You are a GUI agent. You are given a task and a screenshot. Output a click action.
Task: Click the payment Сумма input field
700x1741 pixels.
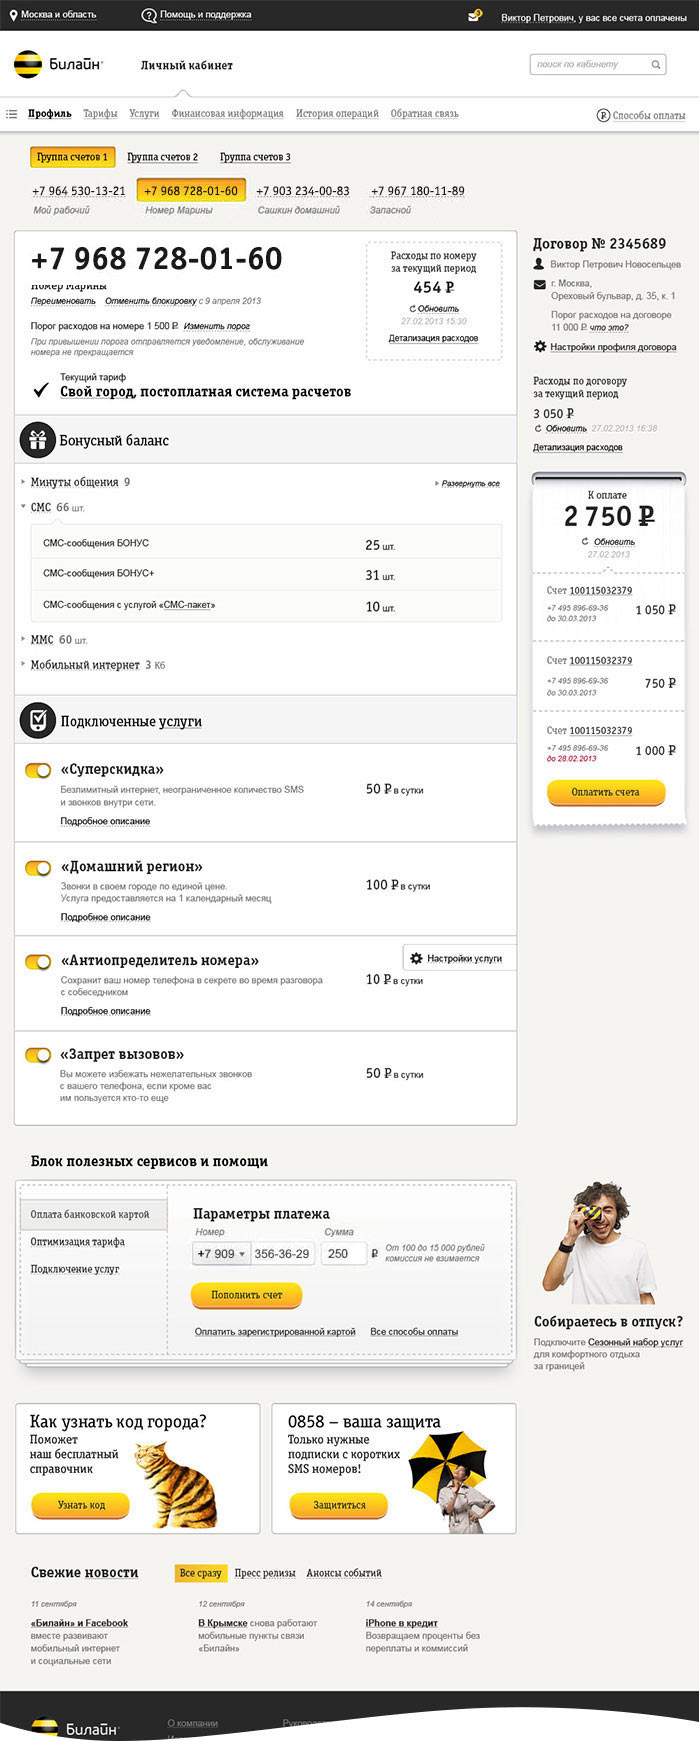[343, 1254]
